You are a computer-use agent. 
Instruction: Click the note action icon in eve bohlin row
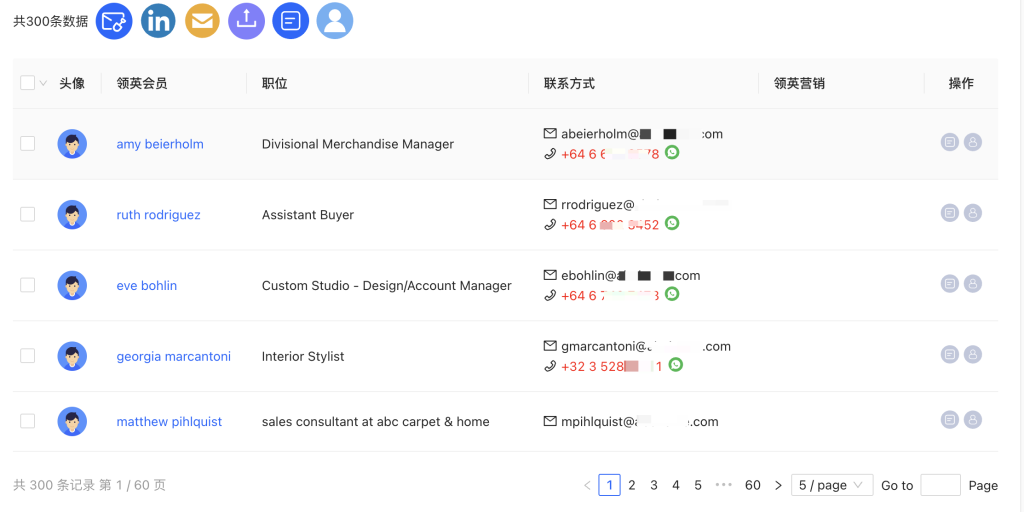pyautogui.click(x=950, y=283)
